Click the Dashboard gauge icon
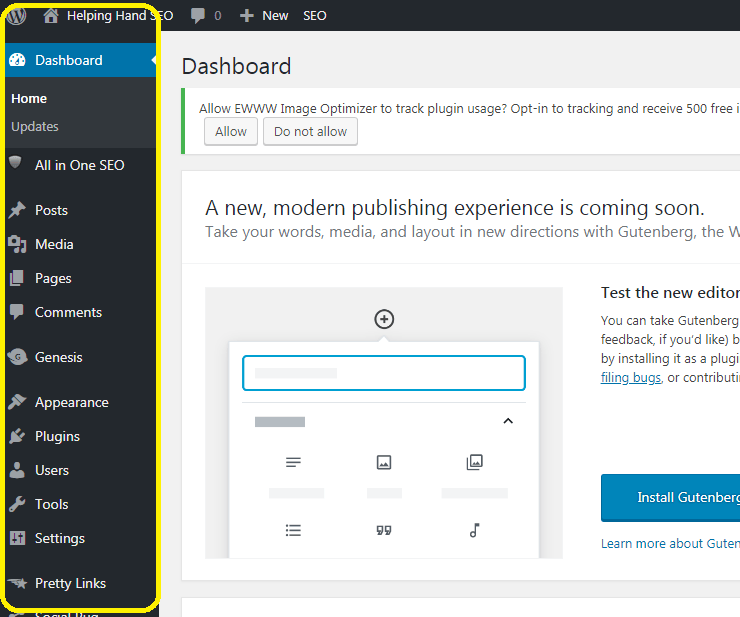Viewport: 740px width, 617px height. 17,60
